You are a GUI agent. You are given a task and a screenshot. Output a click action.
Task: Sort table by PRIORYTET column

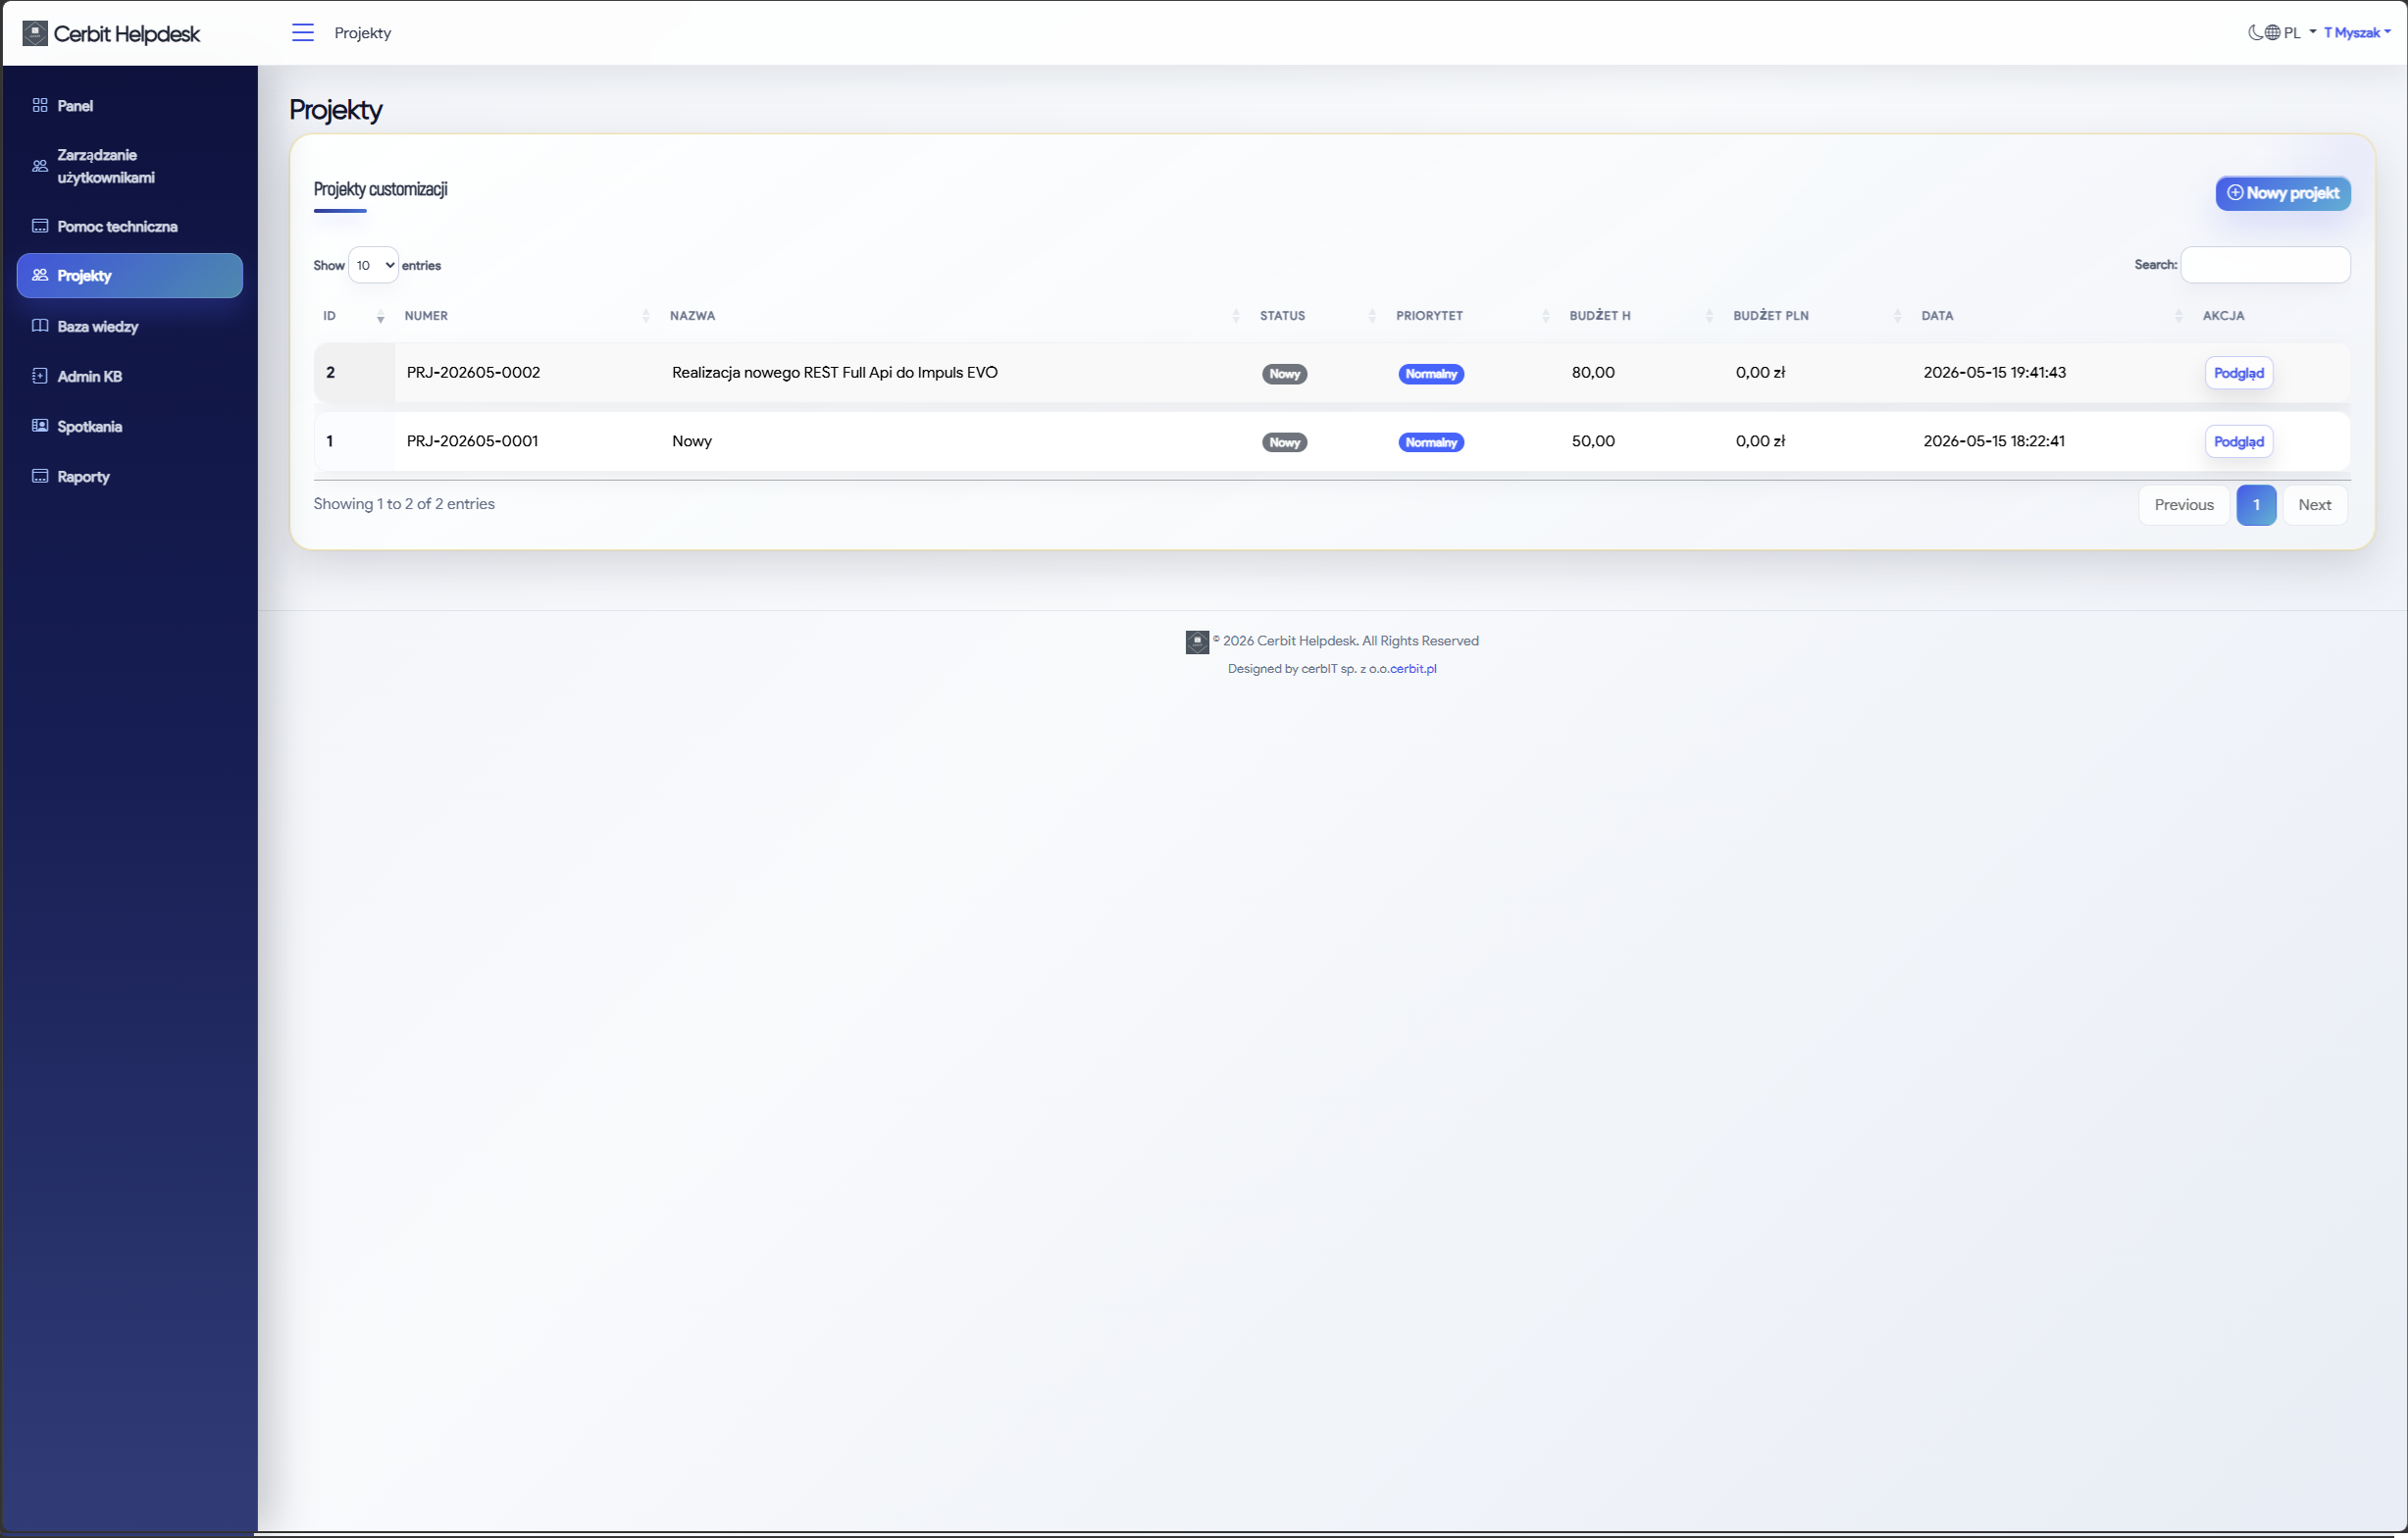tap(1473, 316)
